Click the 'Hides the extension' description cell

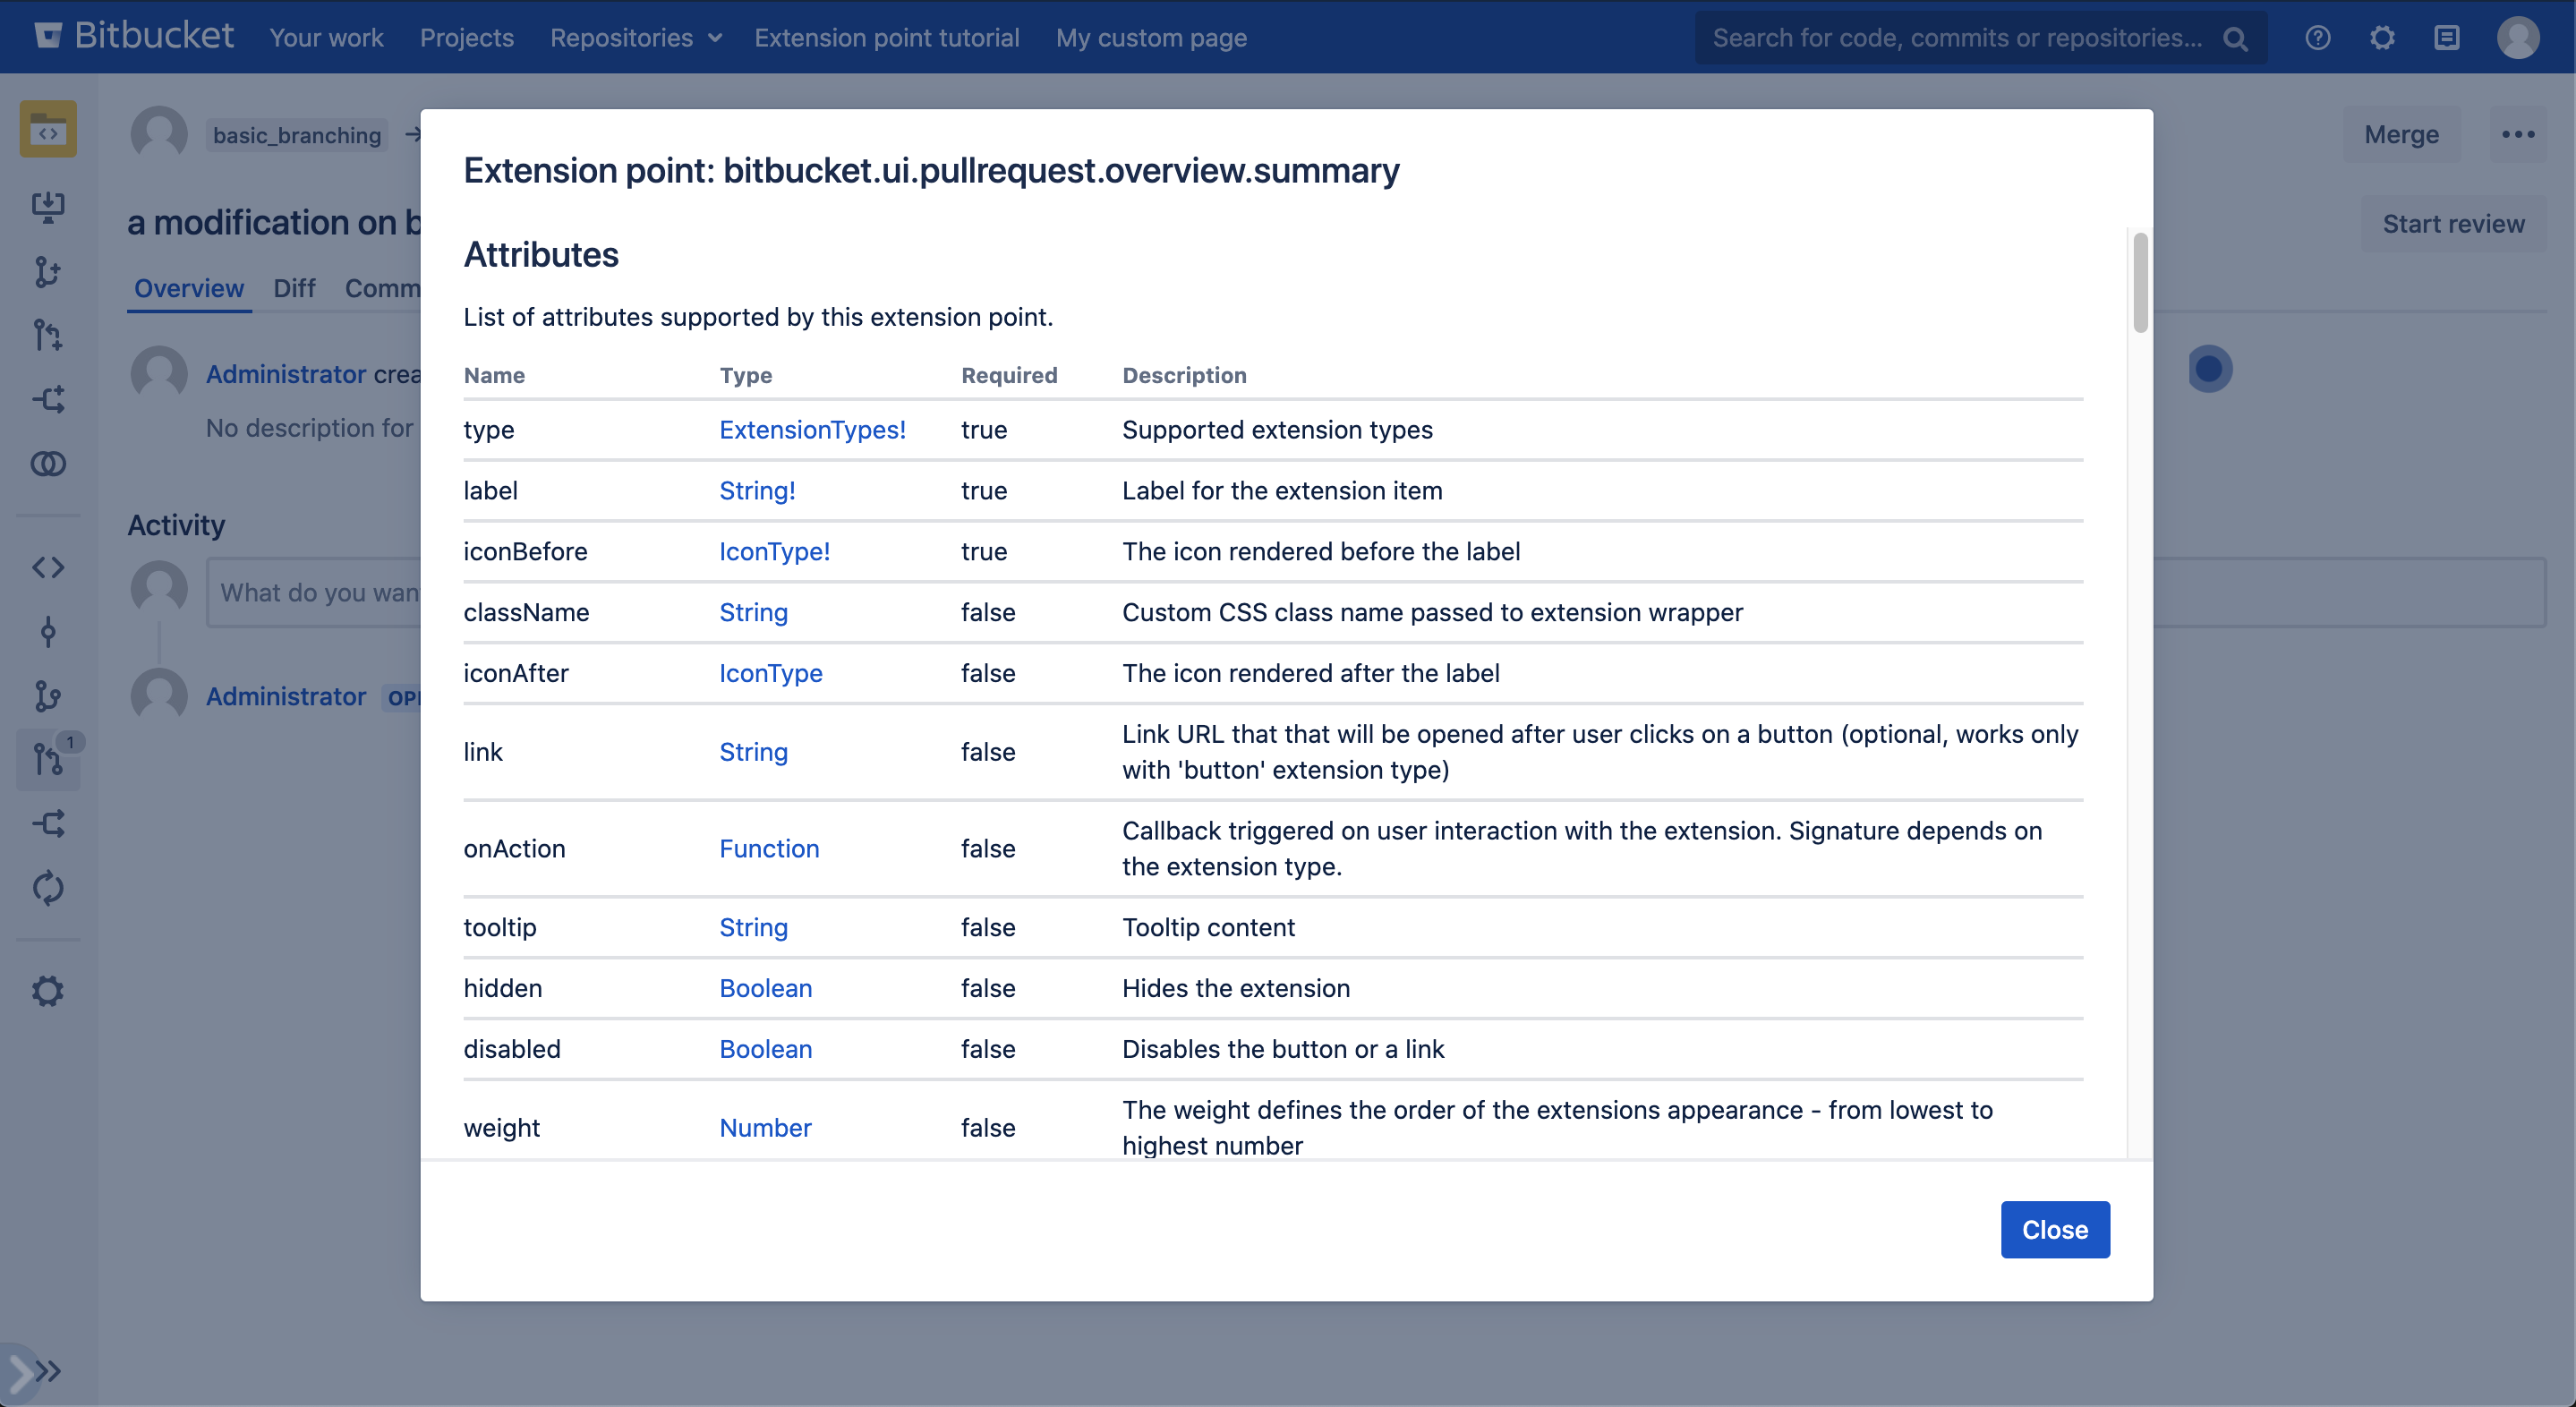pos(1235,988)
